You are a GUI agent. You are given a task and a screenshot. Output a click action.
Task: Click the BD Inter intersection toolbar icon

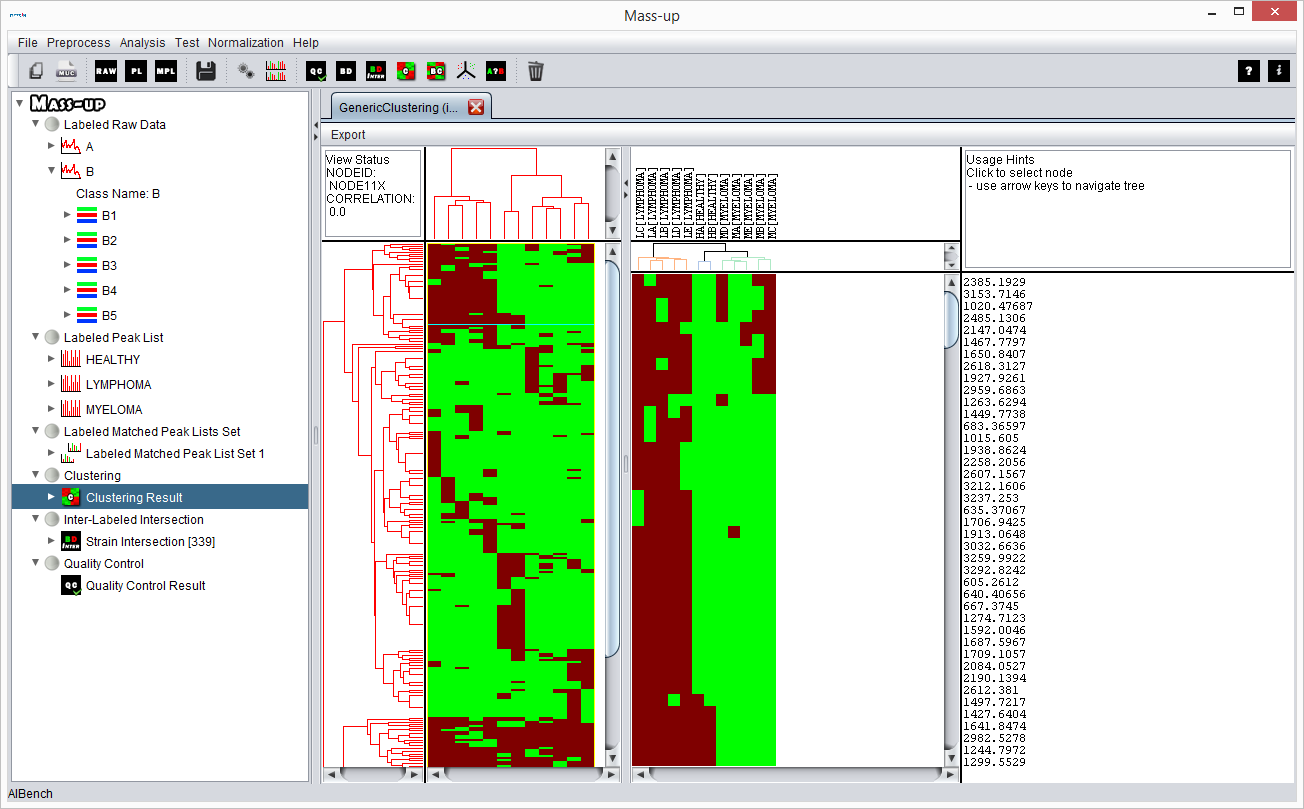pos(374,71)
